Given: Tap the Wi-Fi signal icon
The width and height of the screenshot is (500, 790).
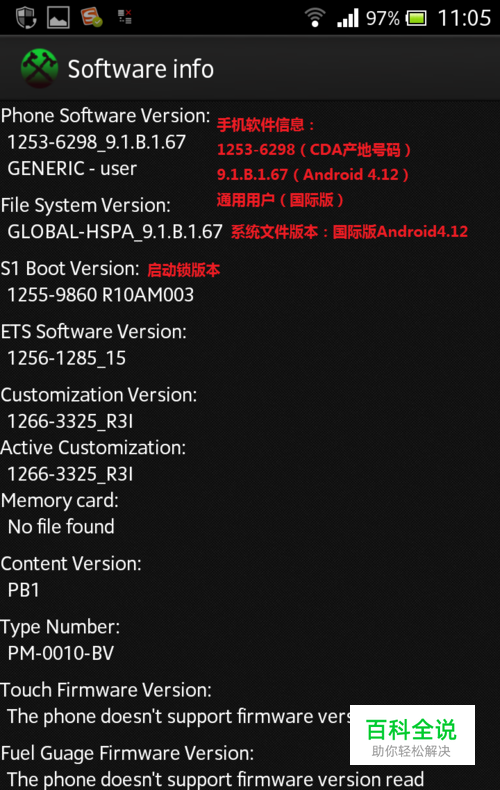Looking at the screenshot, I should (x=315, y=18).
